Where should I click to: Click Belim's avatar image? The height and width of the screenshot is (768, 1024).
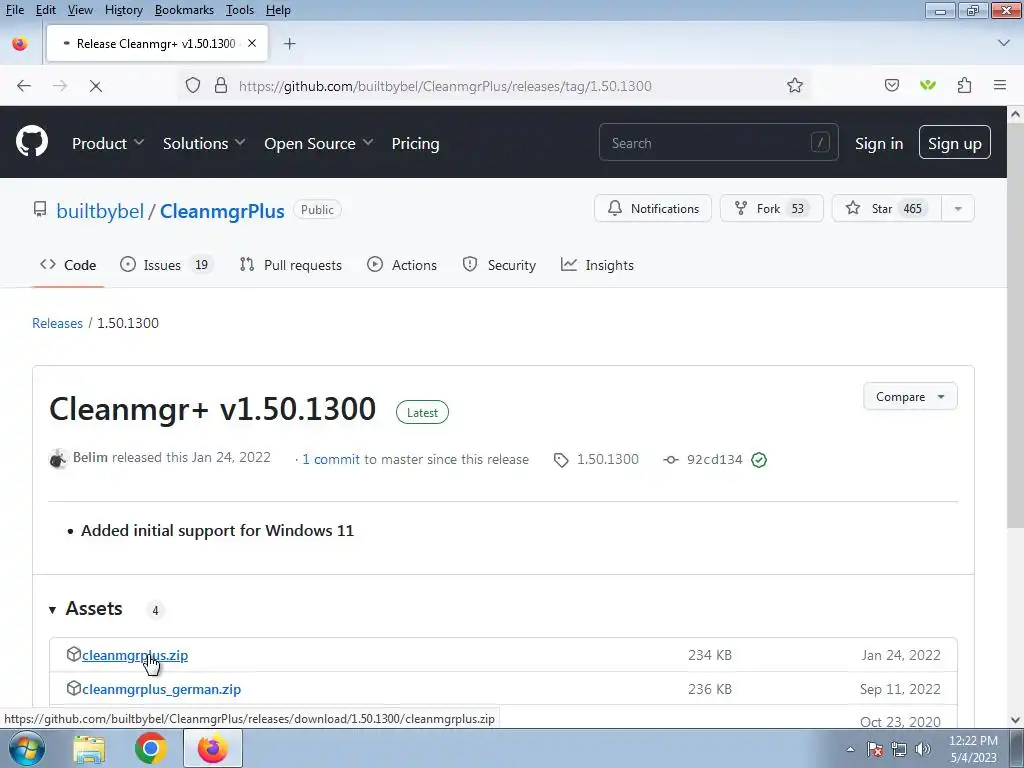pos(59,458)
